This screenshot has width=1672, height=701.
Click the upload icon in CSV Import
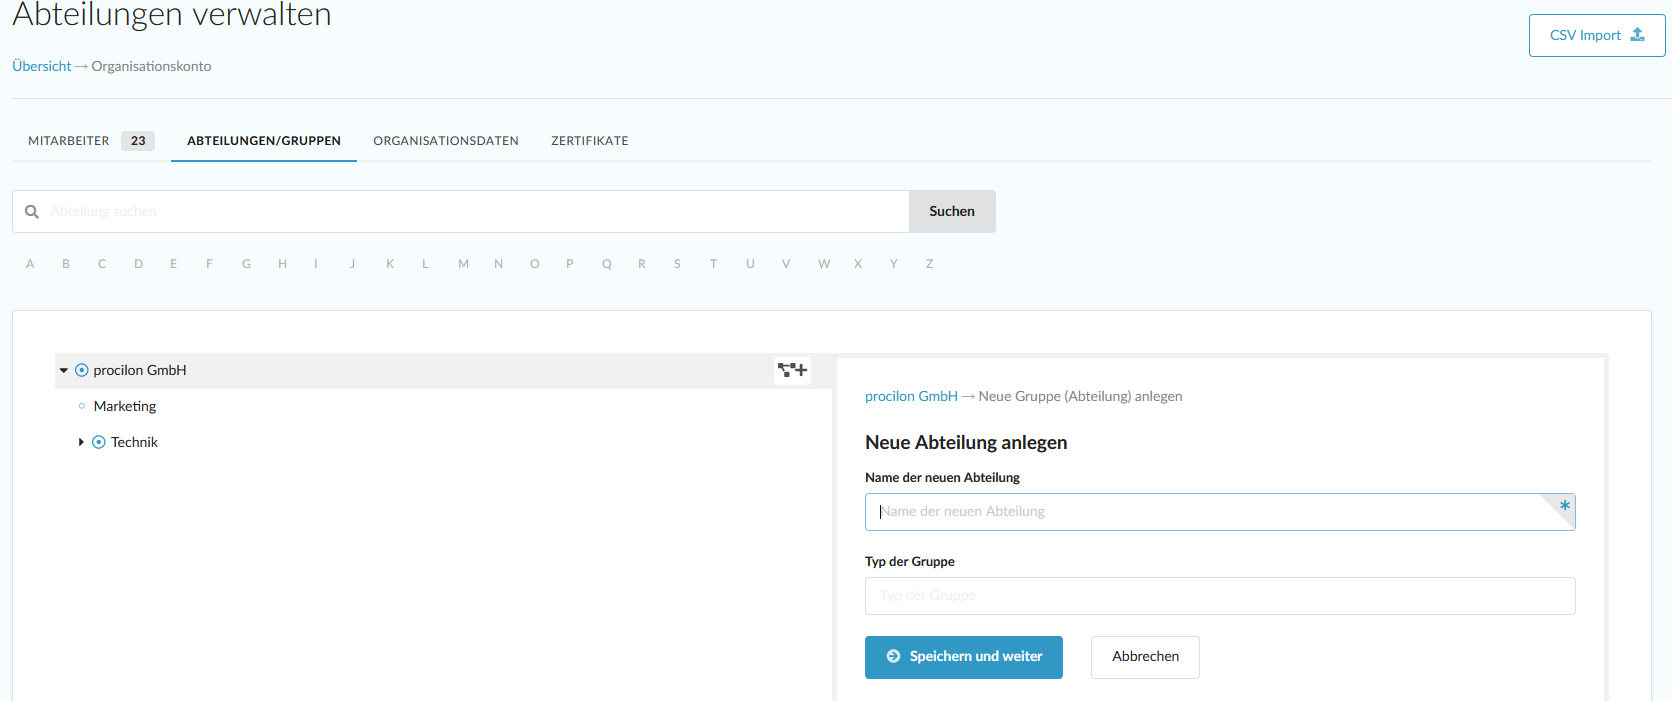coord(1637,35)
